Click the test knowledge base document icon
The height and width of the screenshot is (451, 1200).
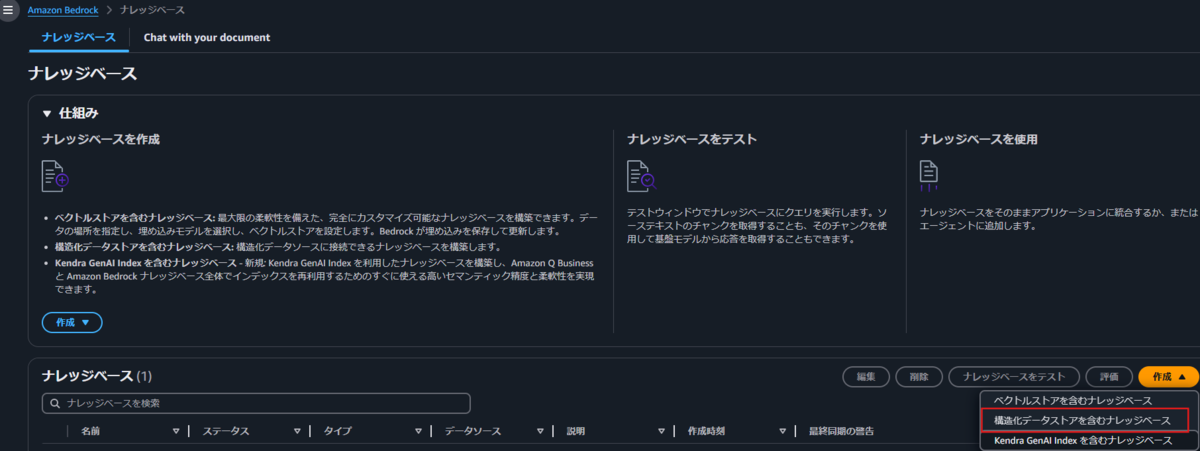[x=640, y=176]
